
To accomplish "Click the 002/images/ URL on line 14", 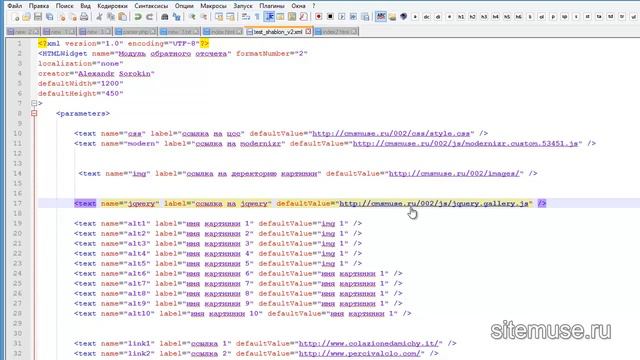I will pyautogui.click(x=454, y=173).
